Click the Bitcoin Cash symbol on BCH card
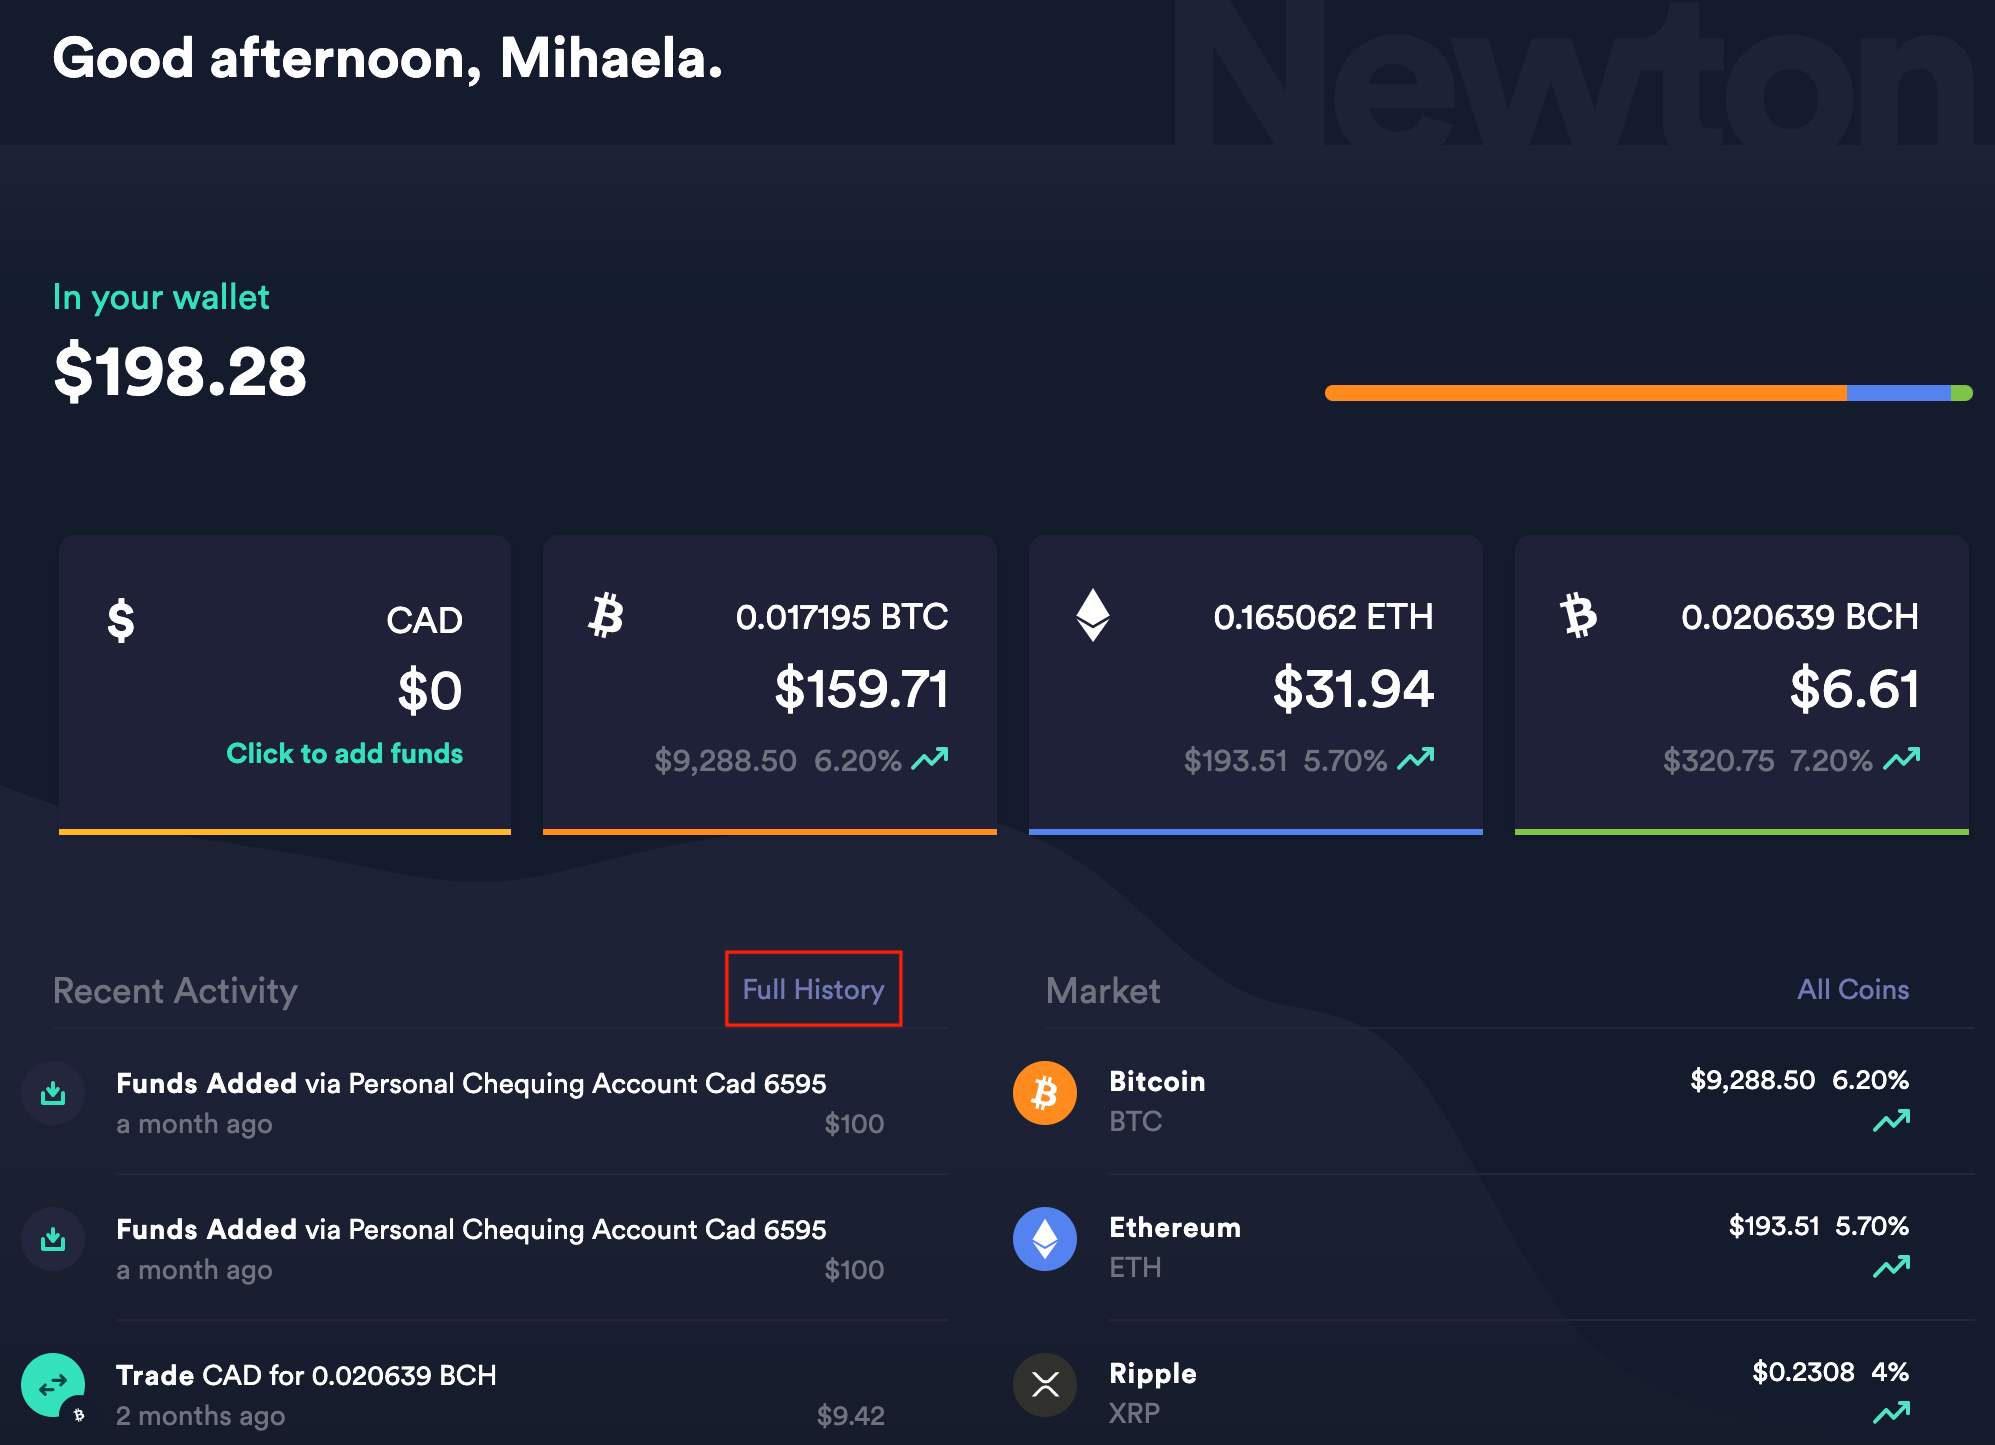The width and height of the screenshot is (1995, 1445). point(1579,615)
